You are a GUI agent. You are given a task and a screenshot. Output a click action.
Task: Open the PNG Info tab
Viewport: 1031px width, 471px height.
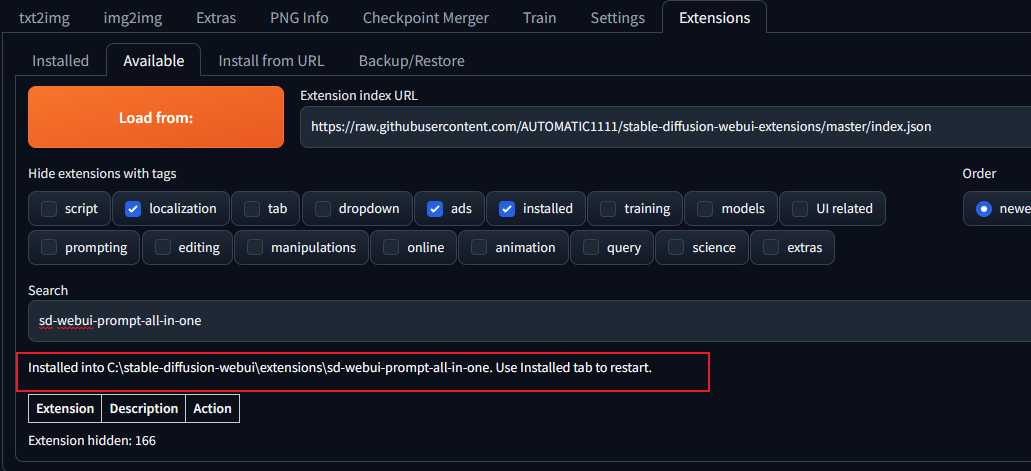tap(299, 18)
